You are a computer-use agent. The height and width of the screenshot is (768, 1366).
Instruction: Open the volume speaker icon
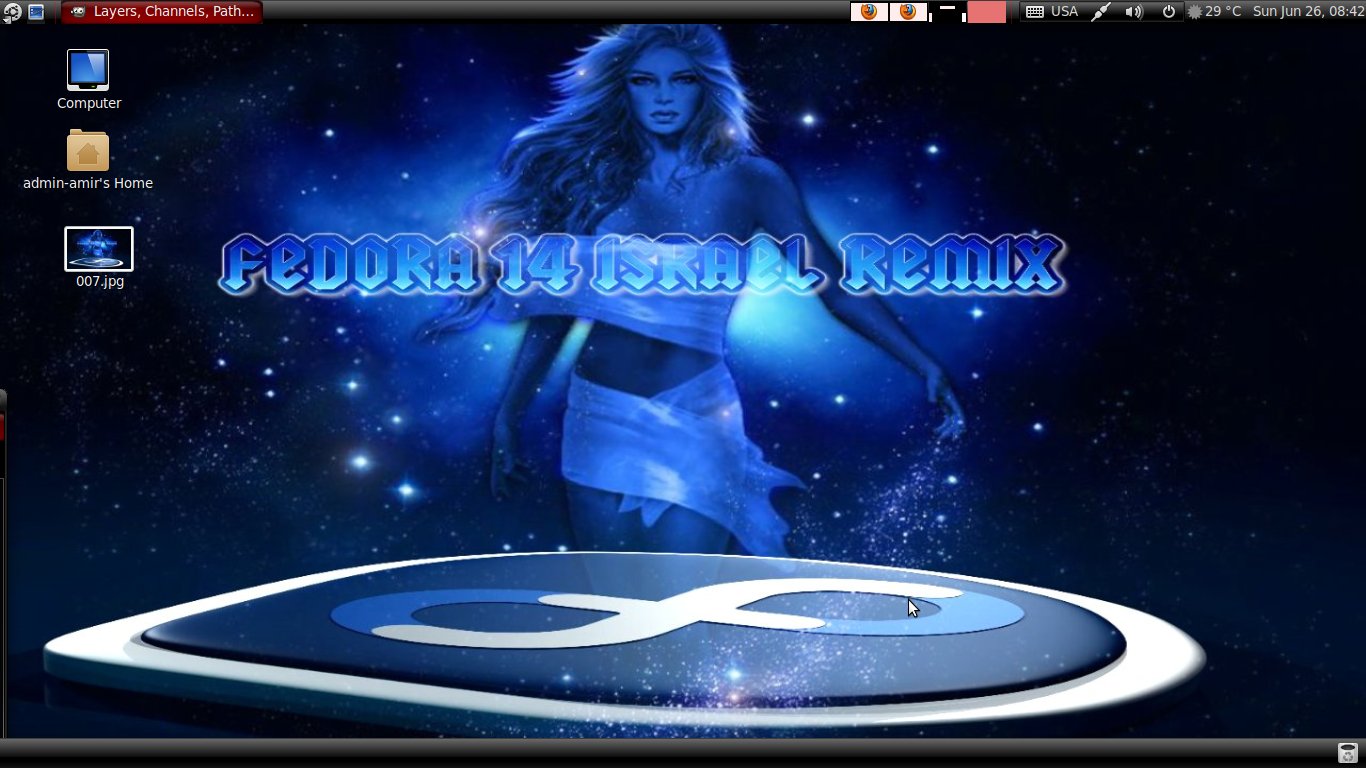[1133, 12]
